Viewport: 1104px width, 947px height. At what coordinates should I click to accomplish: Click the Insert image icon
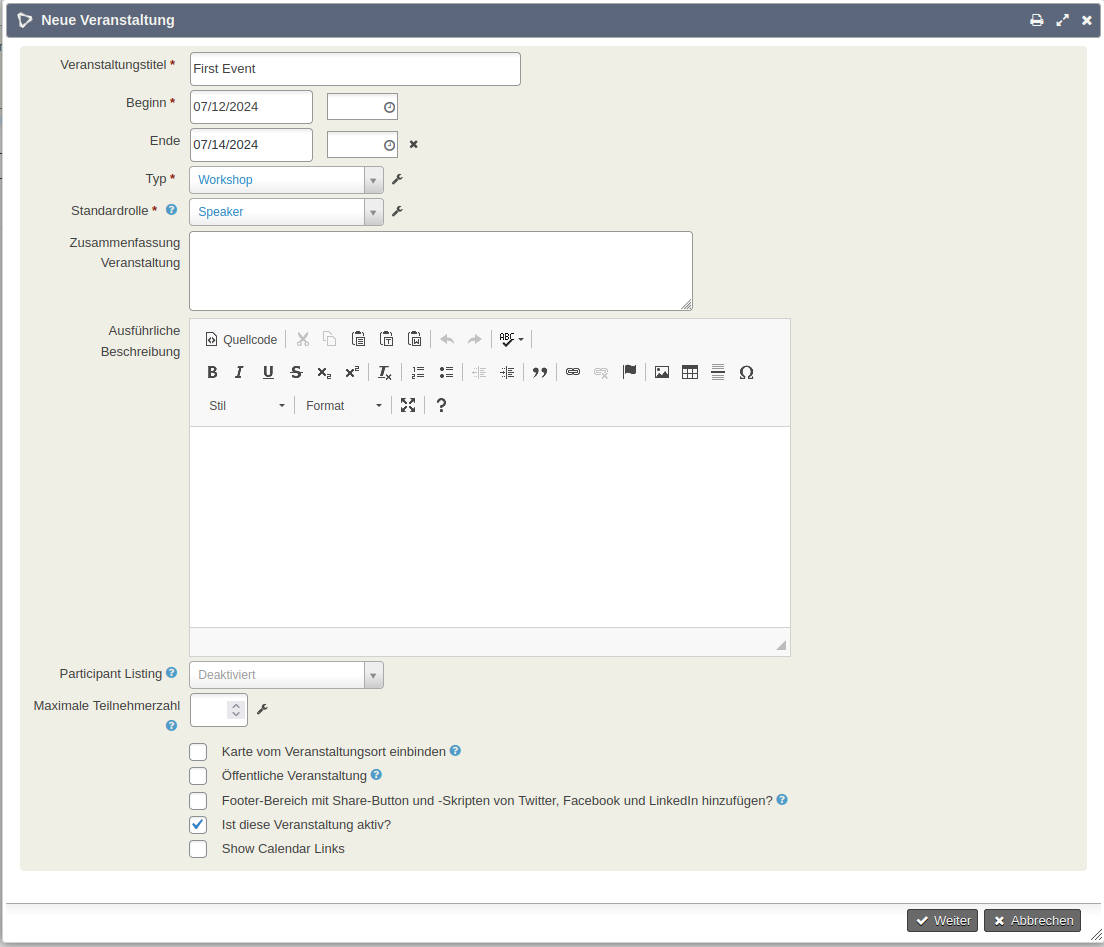pos(661,372)
